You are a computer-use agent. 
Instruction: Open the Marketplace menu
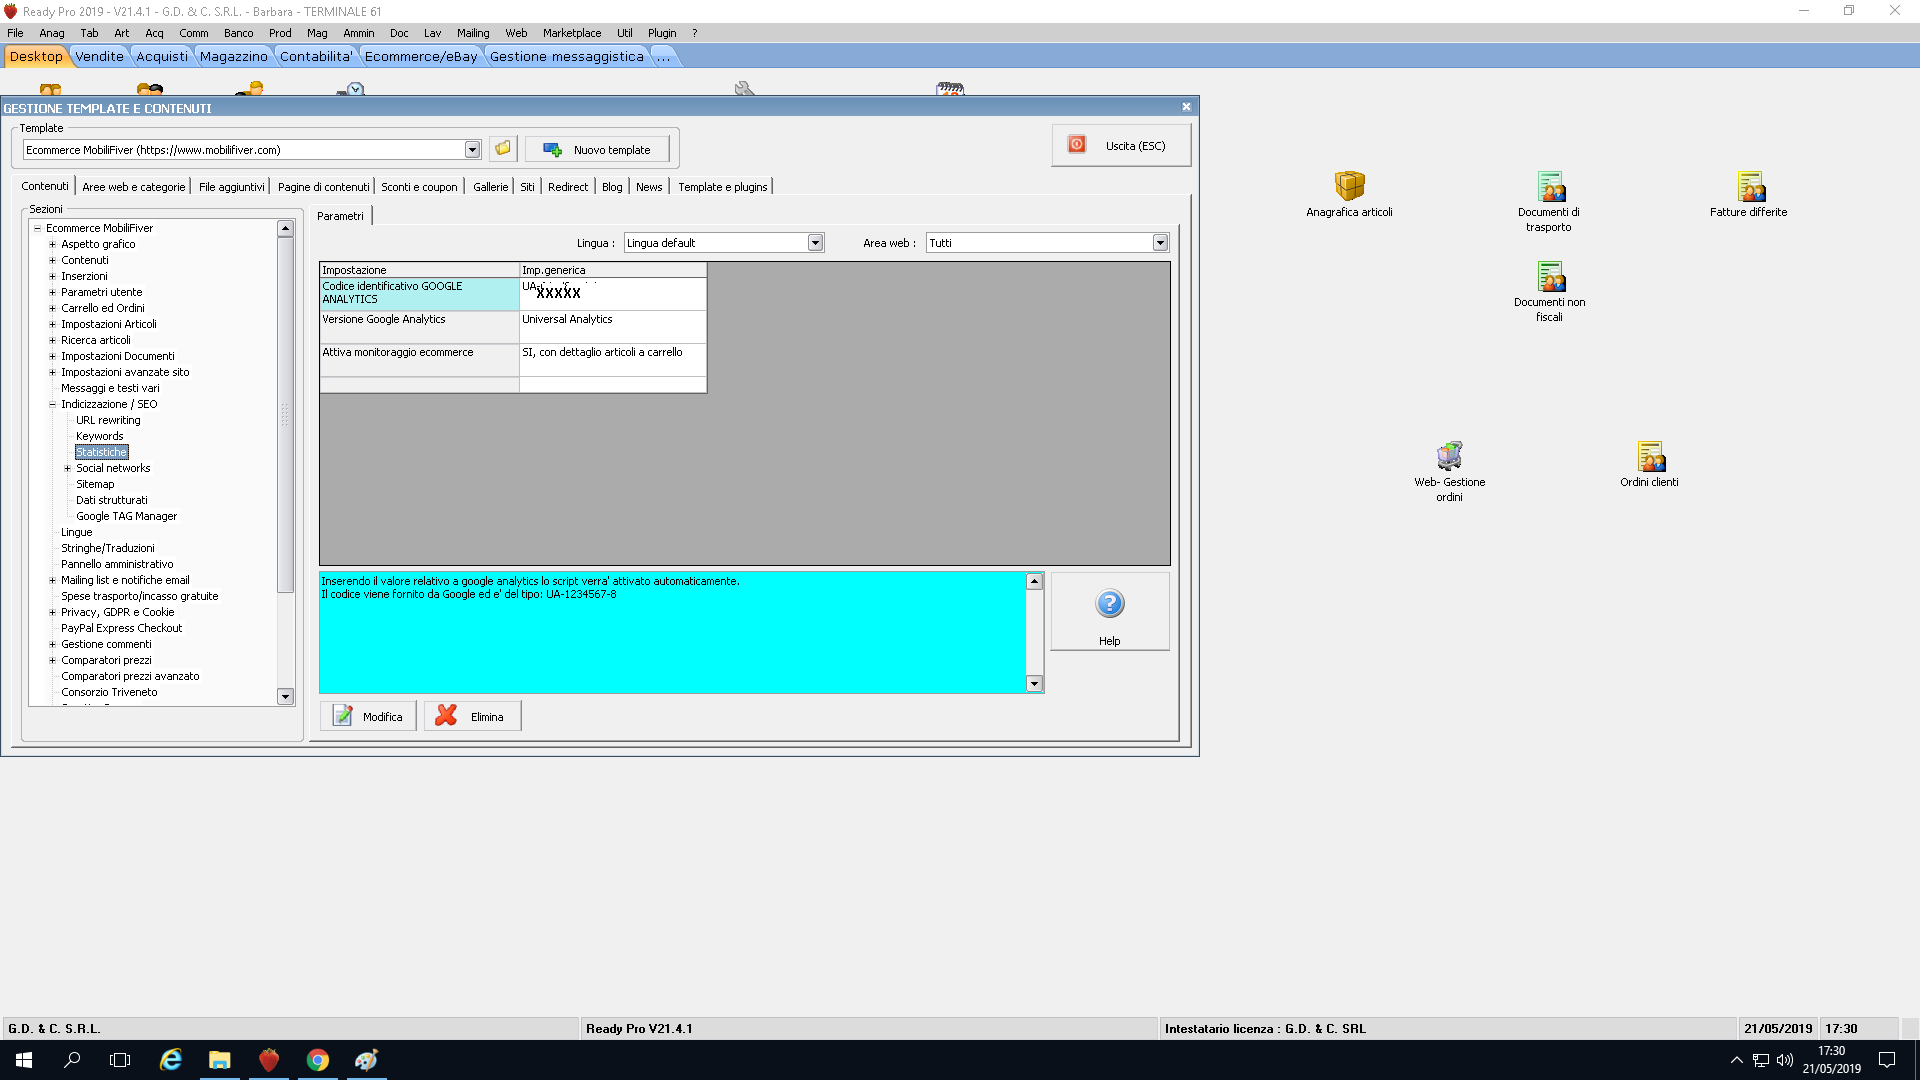click(572, 33)
